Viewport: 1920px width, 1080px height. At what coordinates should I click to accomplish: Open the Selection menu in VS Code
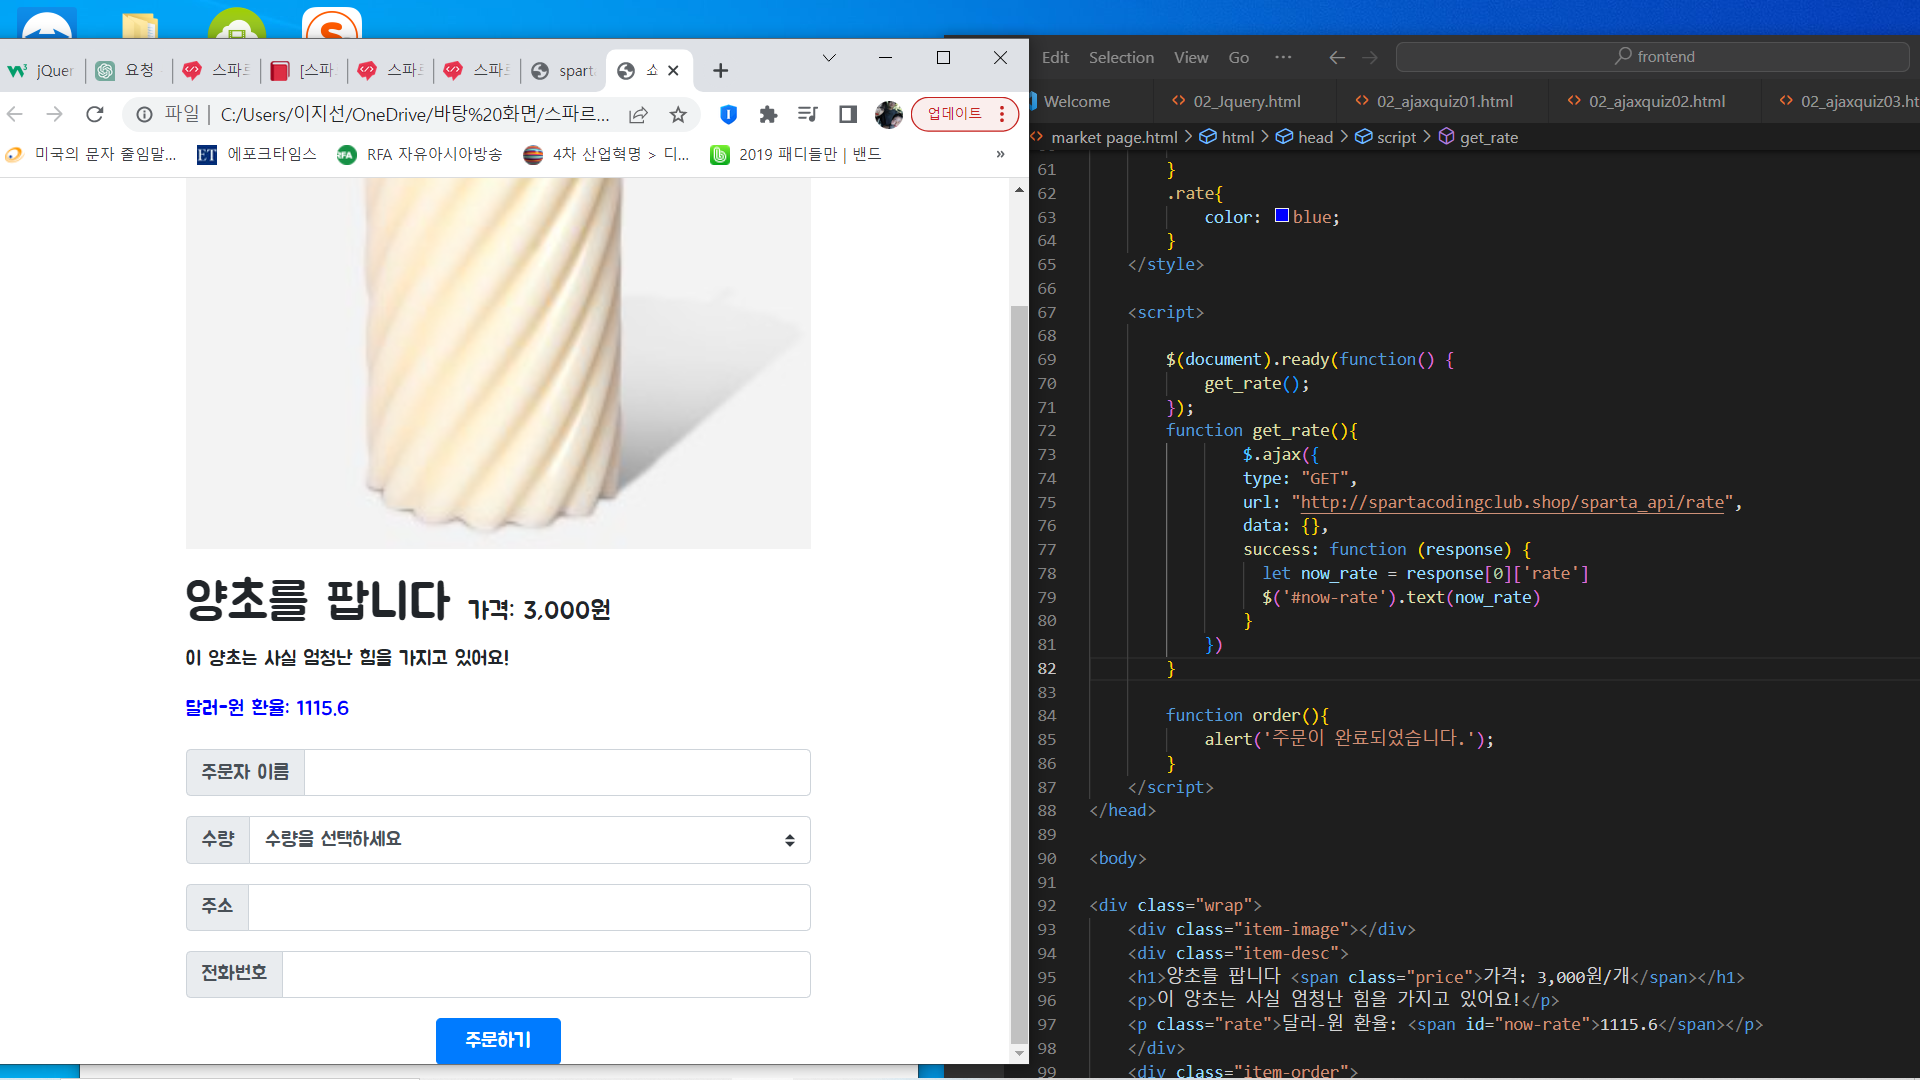click(1121, 58)
